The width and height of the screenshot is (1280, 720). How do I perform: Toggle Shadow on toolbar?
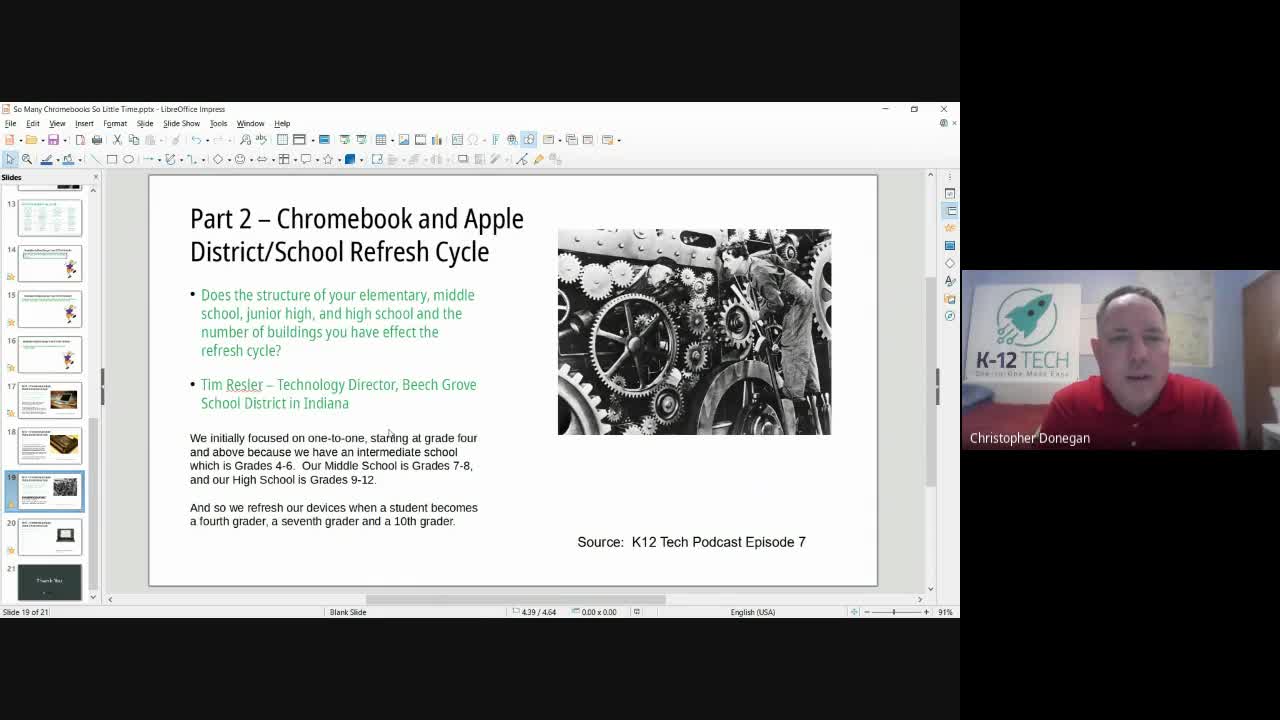pos(463,160)
